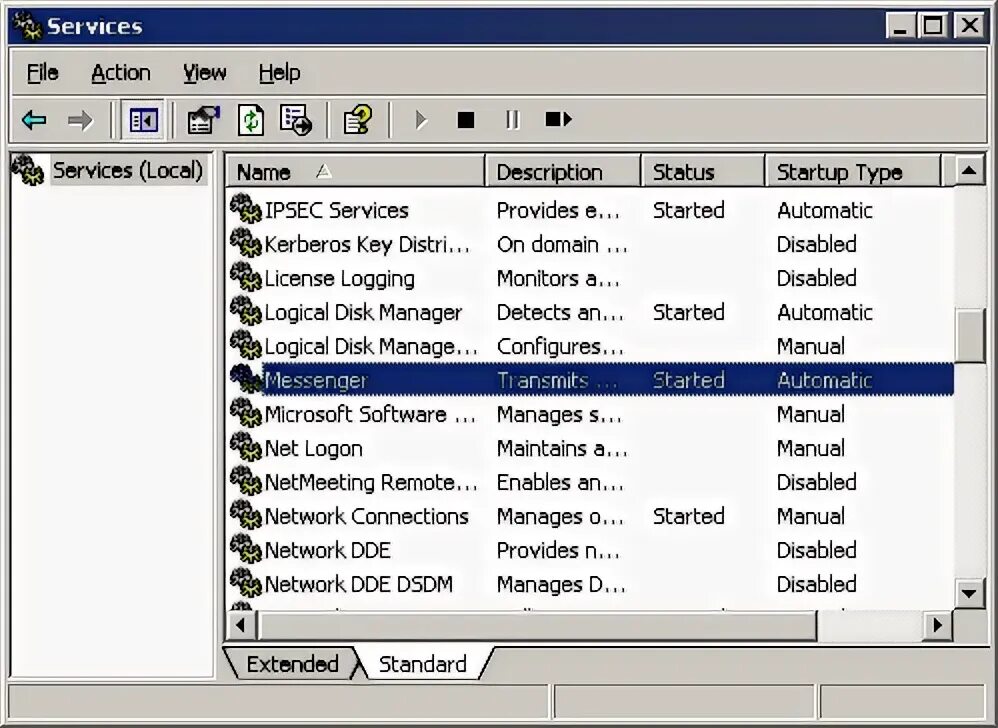Click the gear icon beside Network DDE

pos(246,550)
